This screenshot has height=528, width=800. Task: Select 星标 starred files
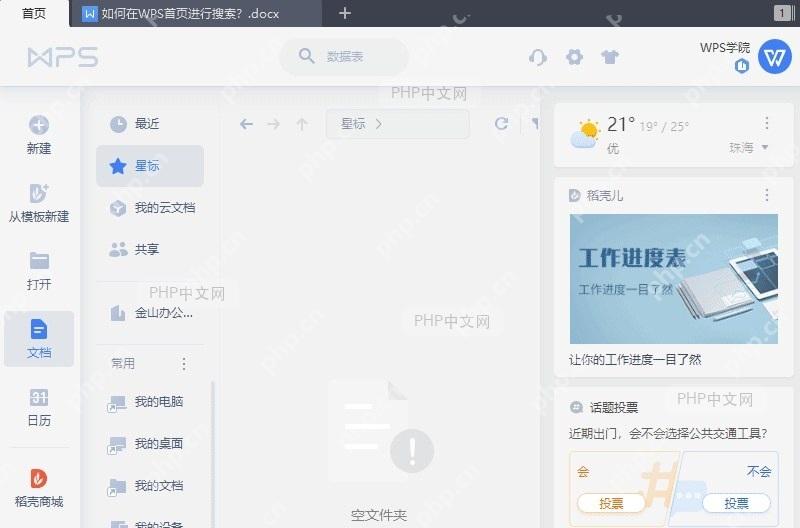coord(150,166)
